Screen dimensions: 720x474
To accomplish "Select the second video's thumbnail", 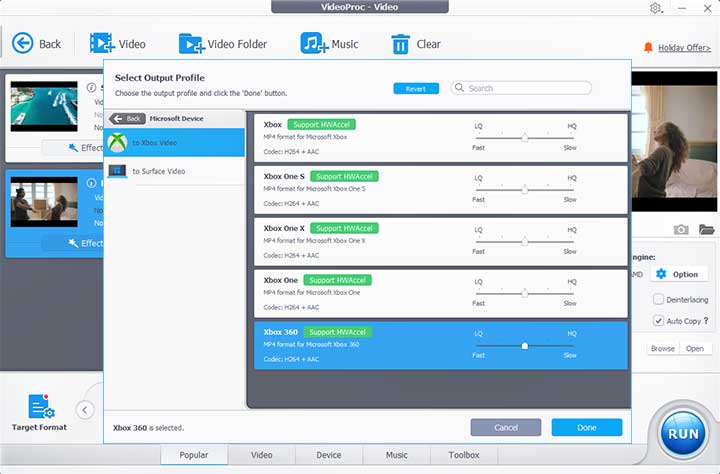I will pos(44,202).
